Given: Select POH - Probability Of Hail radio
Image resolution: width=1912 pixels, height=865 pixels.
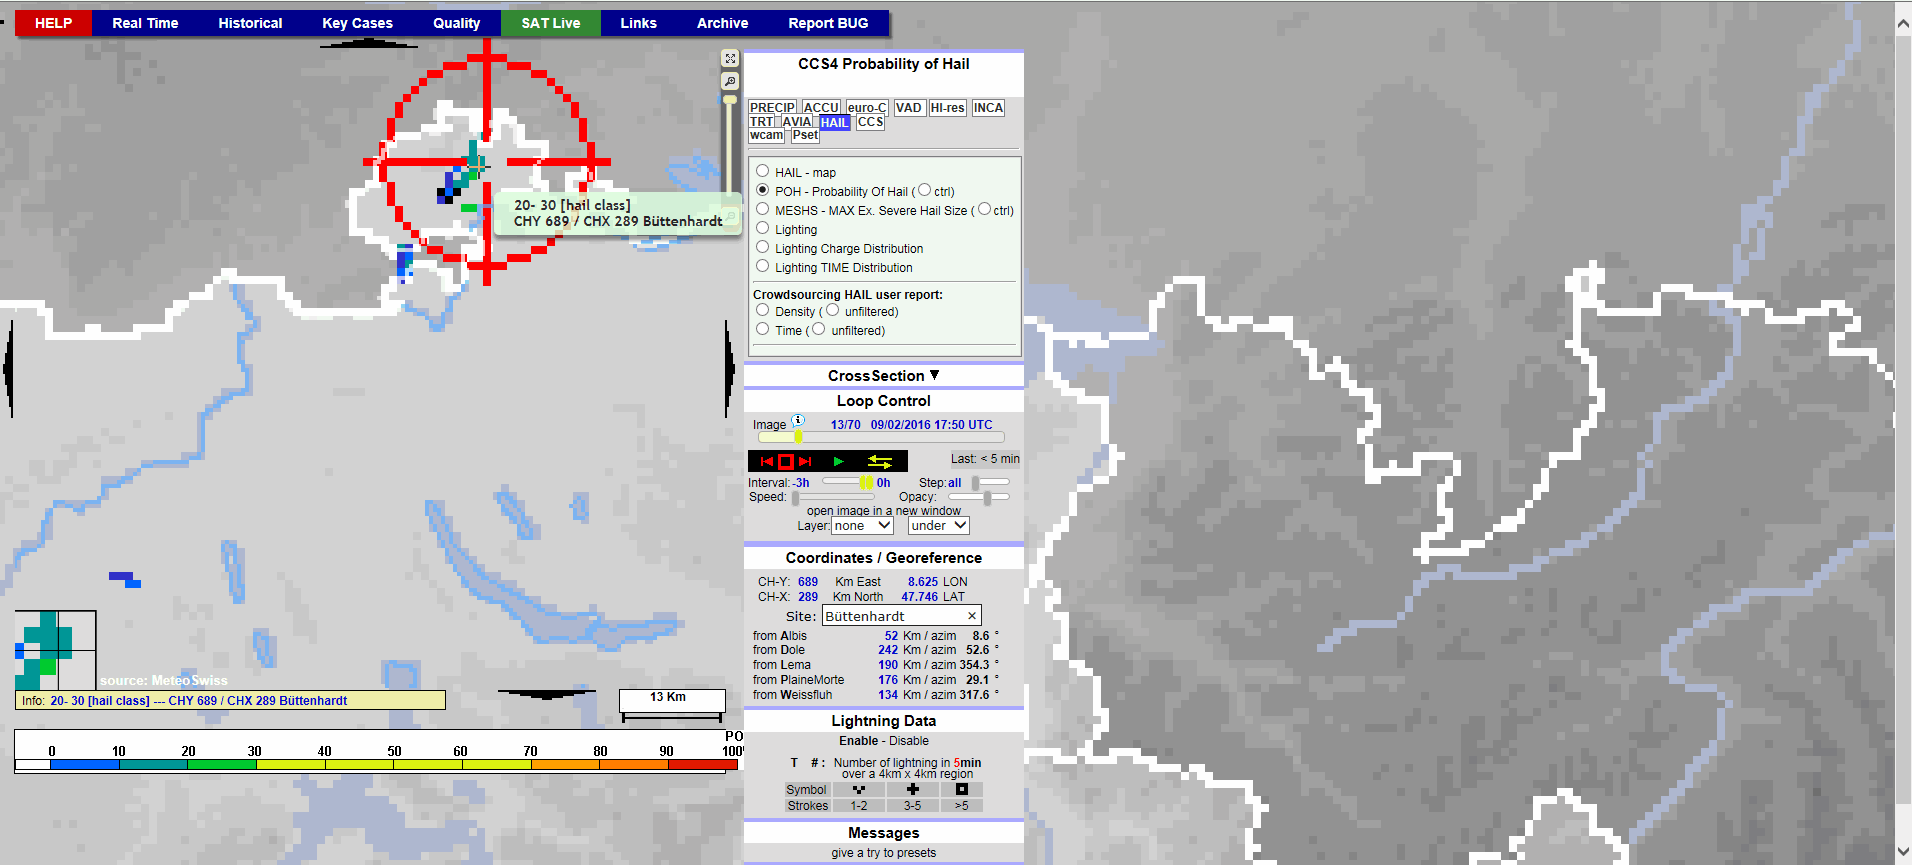Looking at the screenshot, I should point(763,190).
